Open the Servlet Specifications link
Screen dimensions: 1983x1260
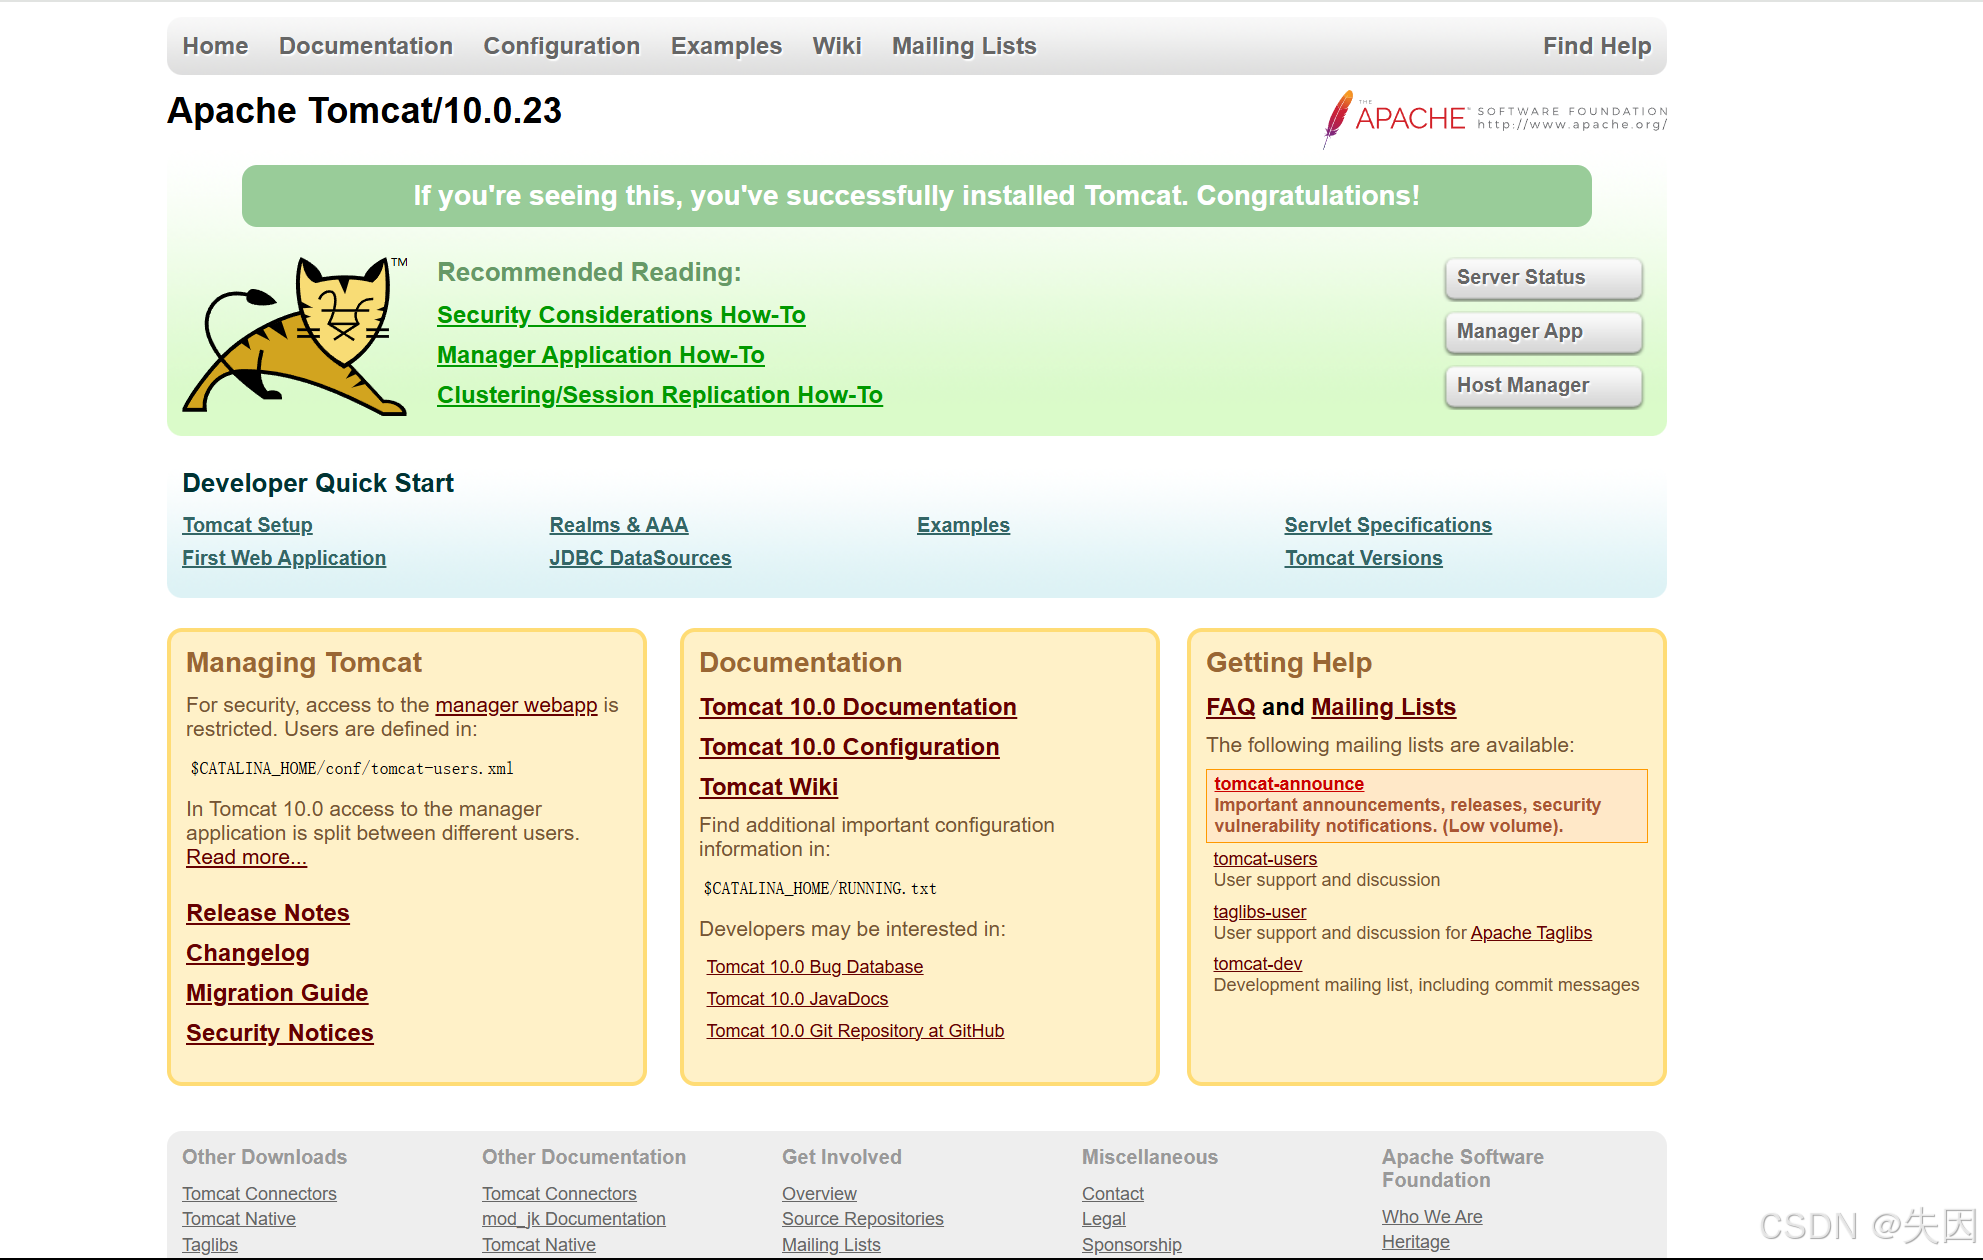pyautogui.click(x=1388, y=525)
